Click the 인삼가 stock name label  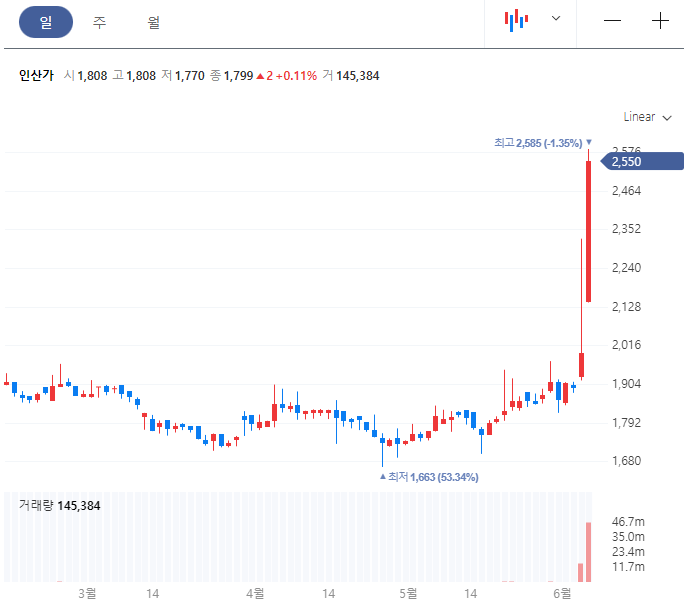point(36,76)
